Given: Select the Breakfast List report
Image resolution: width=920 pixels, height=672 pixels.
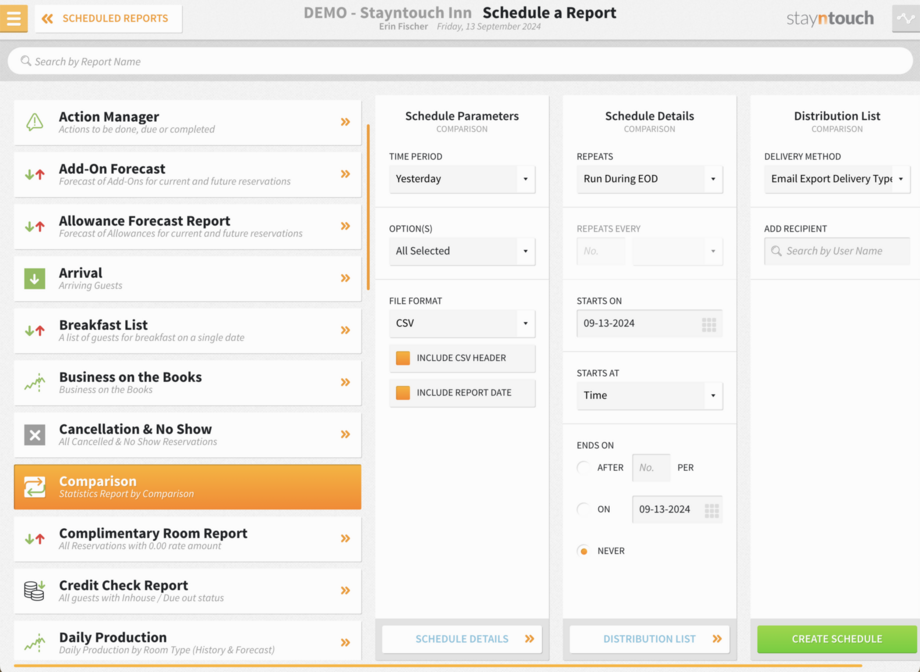Looking at the screenshot, I should point(187,330).
